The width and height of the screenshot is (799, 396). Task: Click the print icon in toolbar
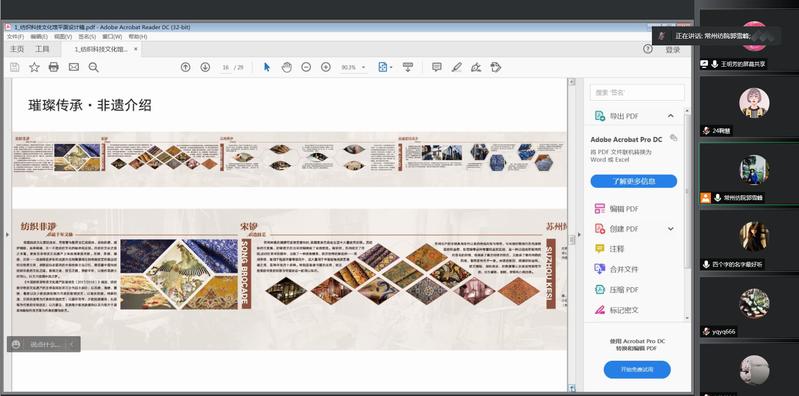(x=54, y=67)
